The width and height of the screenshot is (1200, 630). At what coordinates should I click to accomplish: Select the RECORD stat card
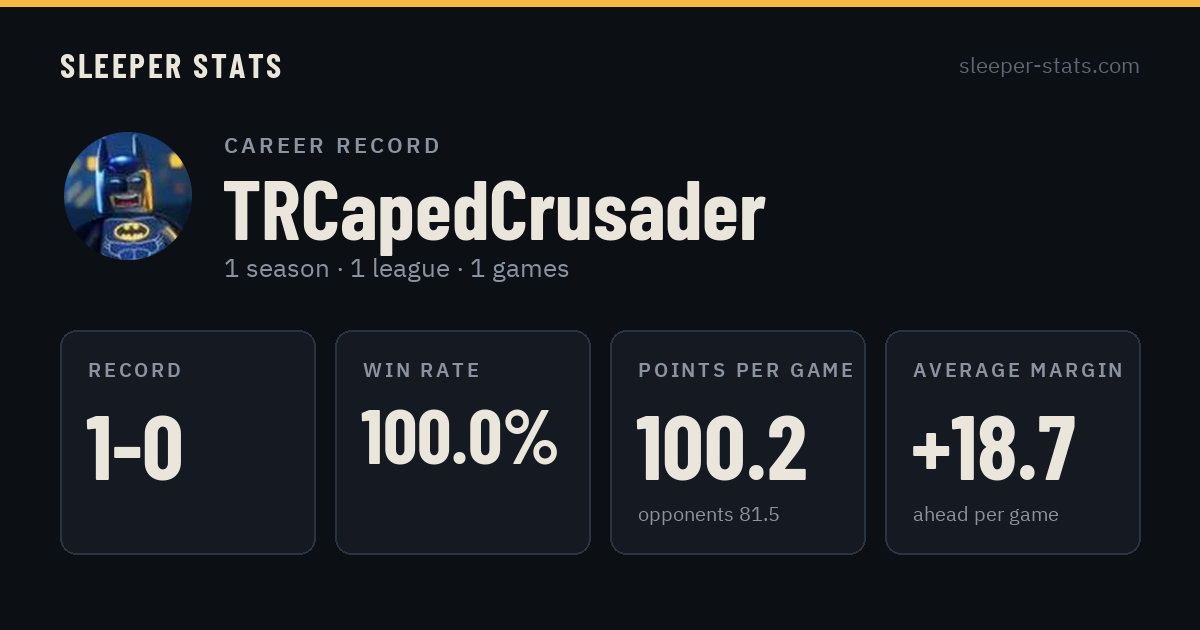tap(188, 442)
